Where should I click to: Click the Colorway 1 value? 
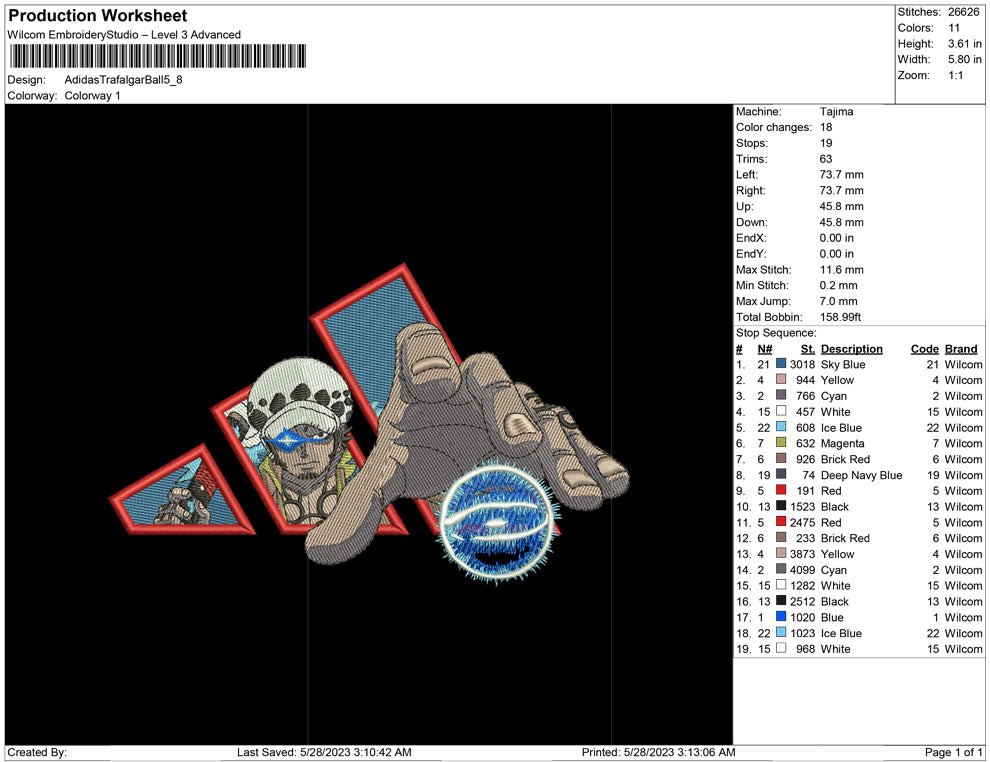92,96
